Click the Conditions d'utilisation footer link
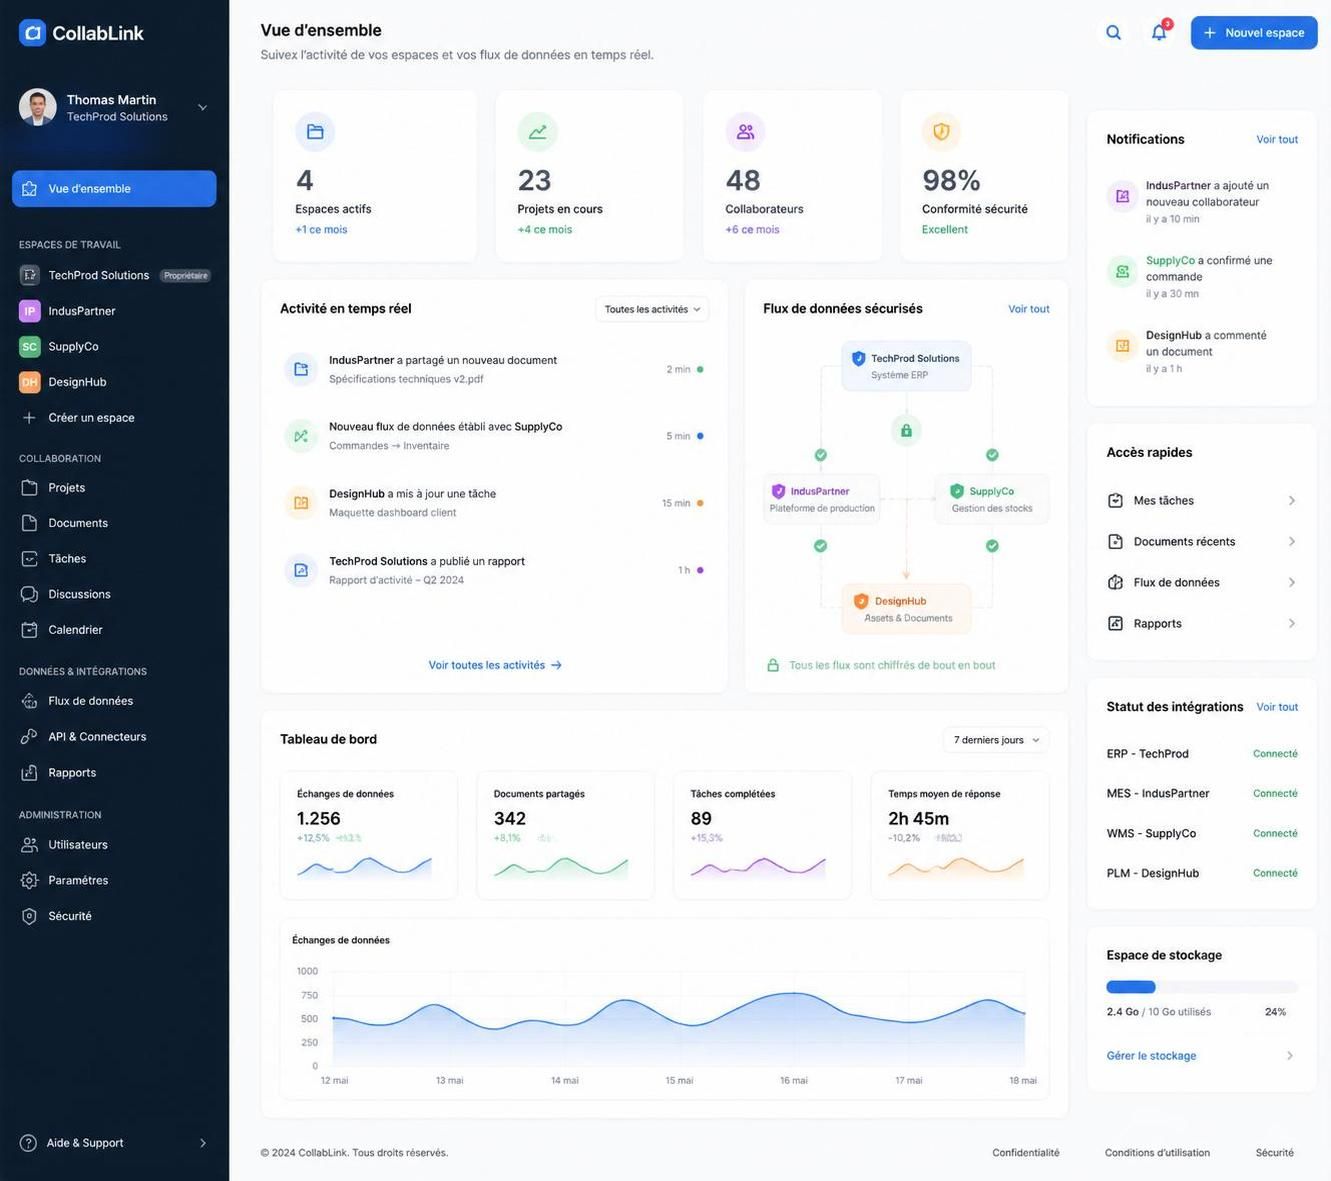Image resolution: width=1331 pixels, height=1181 pixels. pyautogui.click(x=1157, y=1153)
